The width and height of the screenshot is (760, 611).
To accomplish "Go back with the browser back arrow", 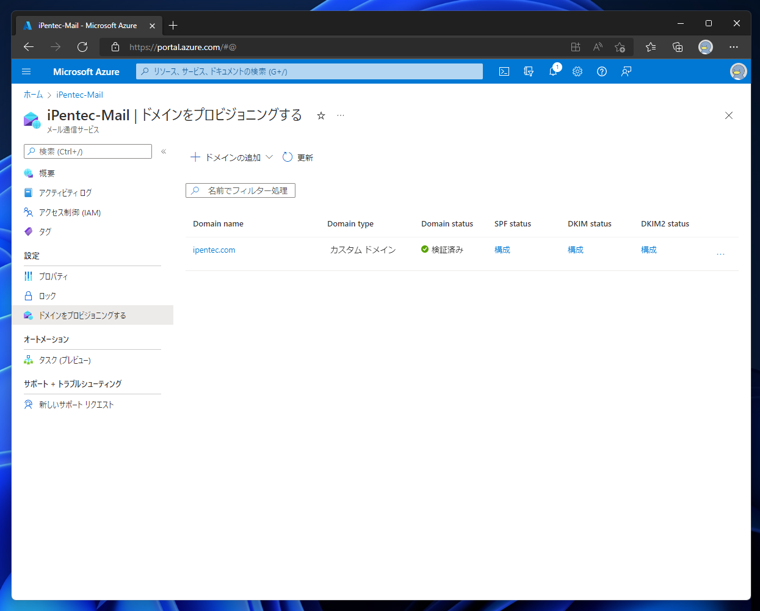I will [x=29, y=47].
